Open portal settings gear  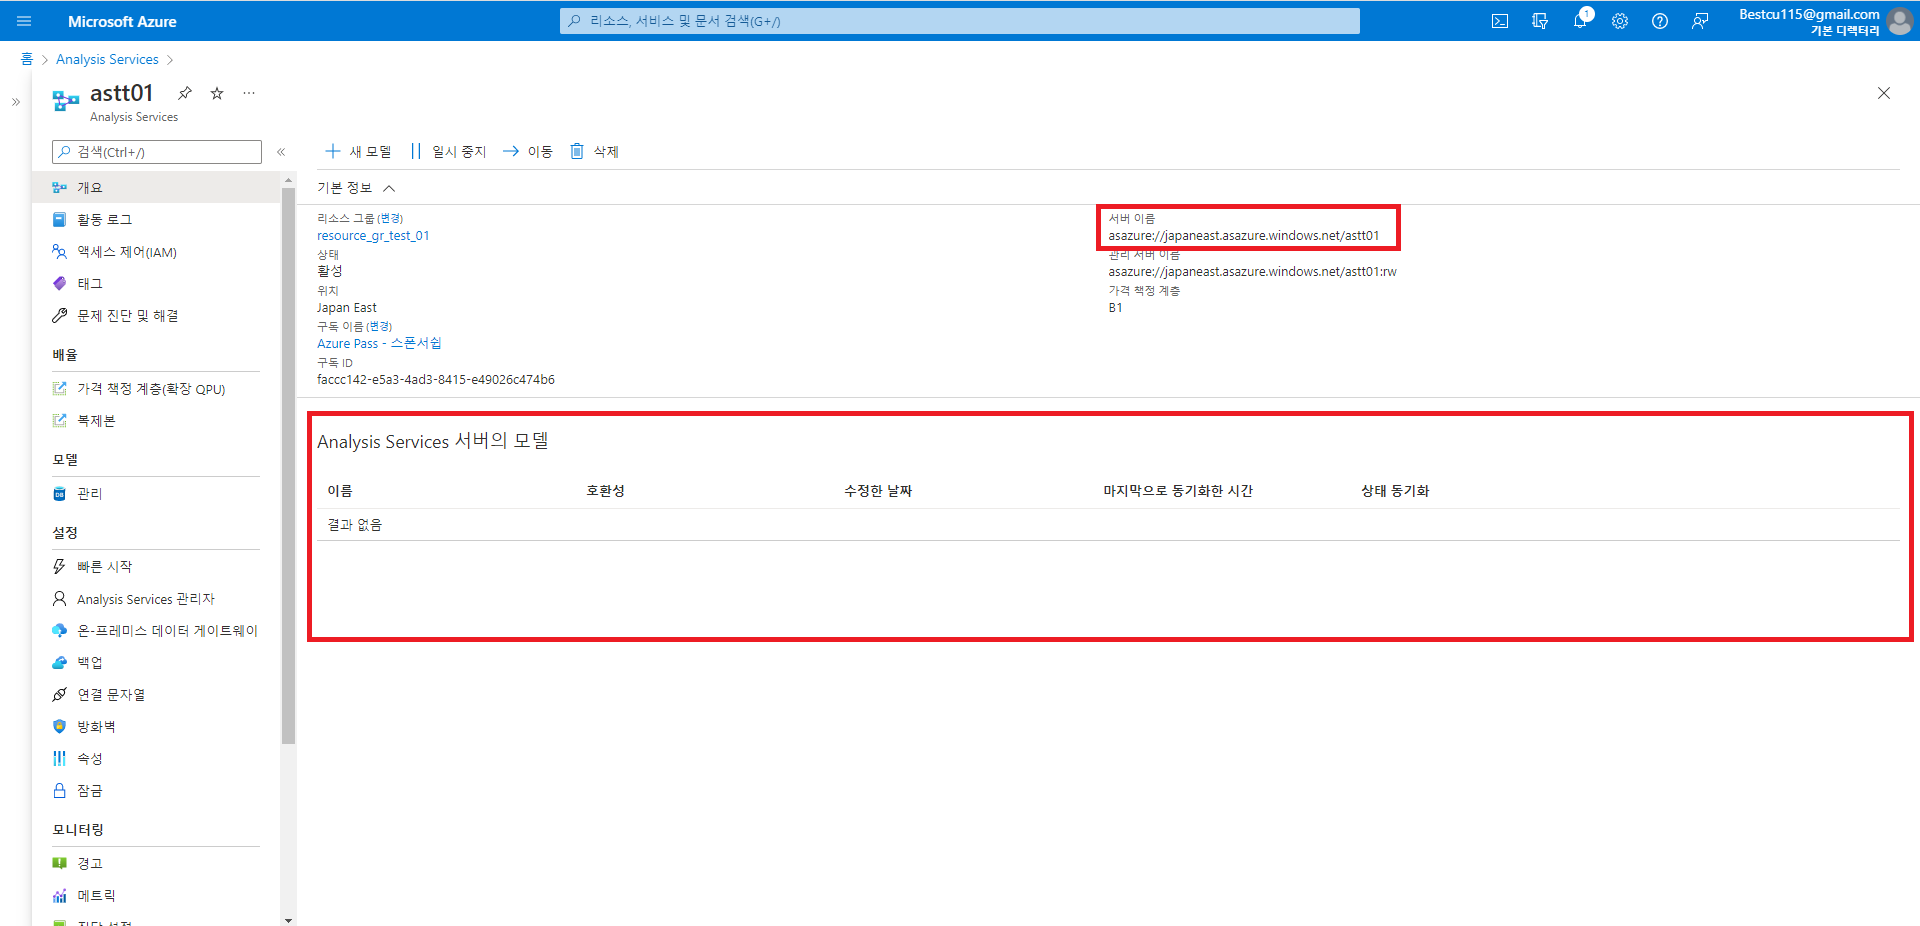1620,21
